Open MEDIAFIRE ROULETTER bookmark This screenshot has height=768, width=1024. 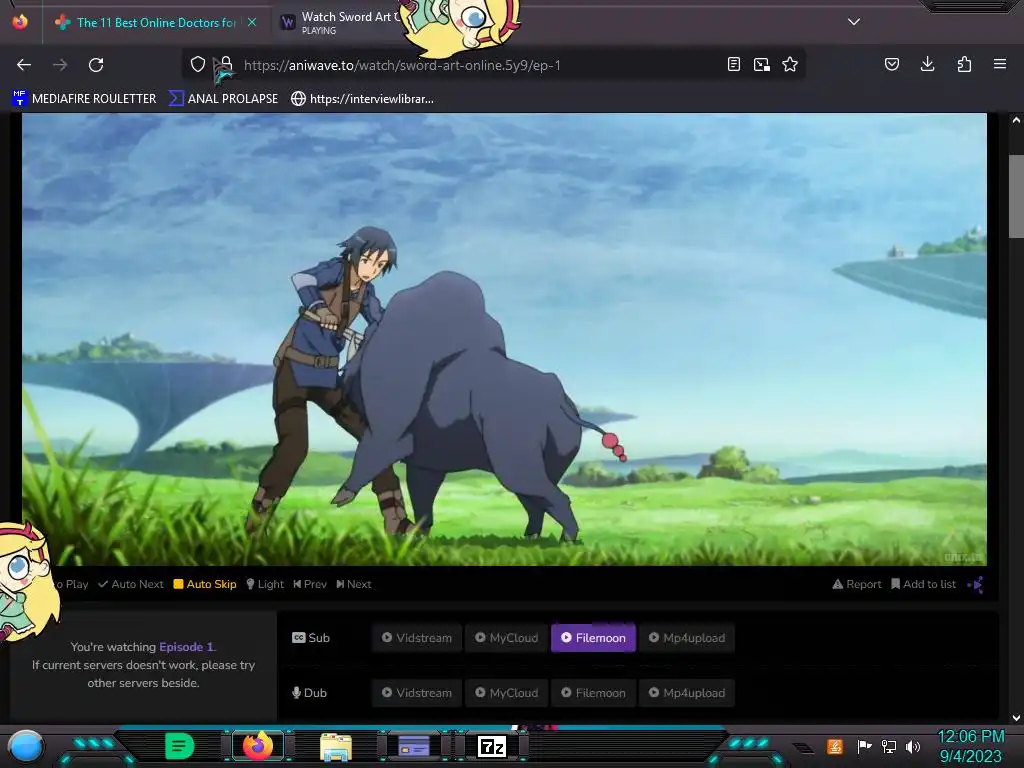[x=84, y=99]
